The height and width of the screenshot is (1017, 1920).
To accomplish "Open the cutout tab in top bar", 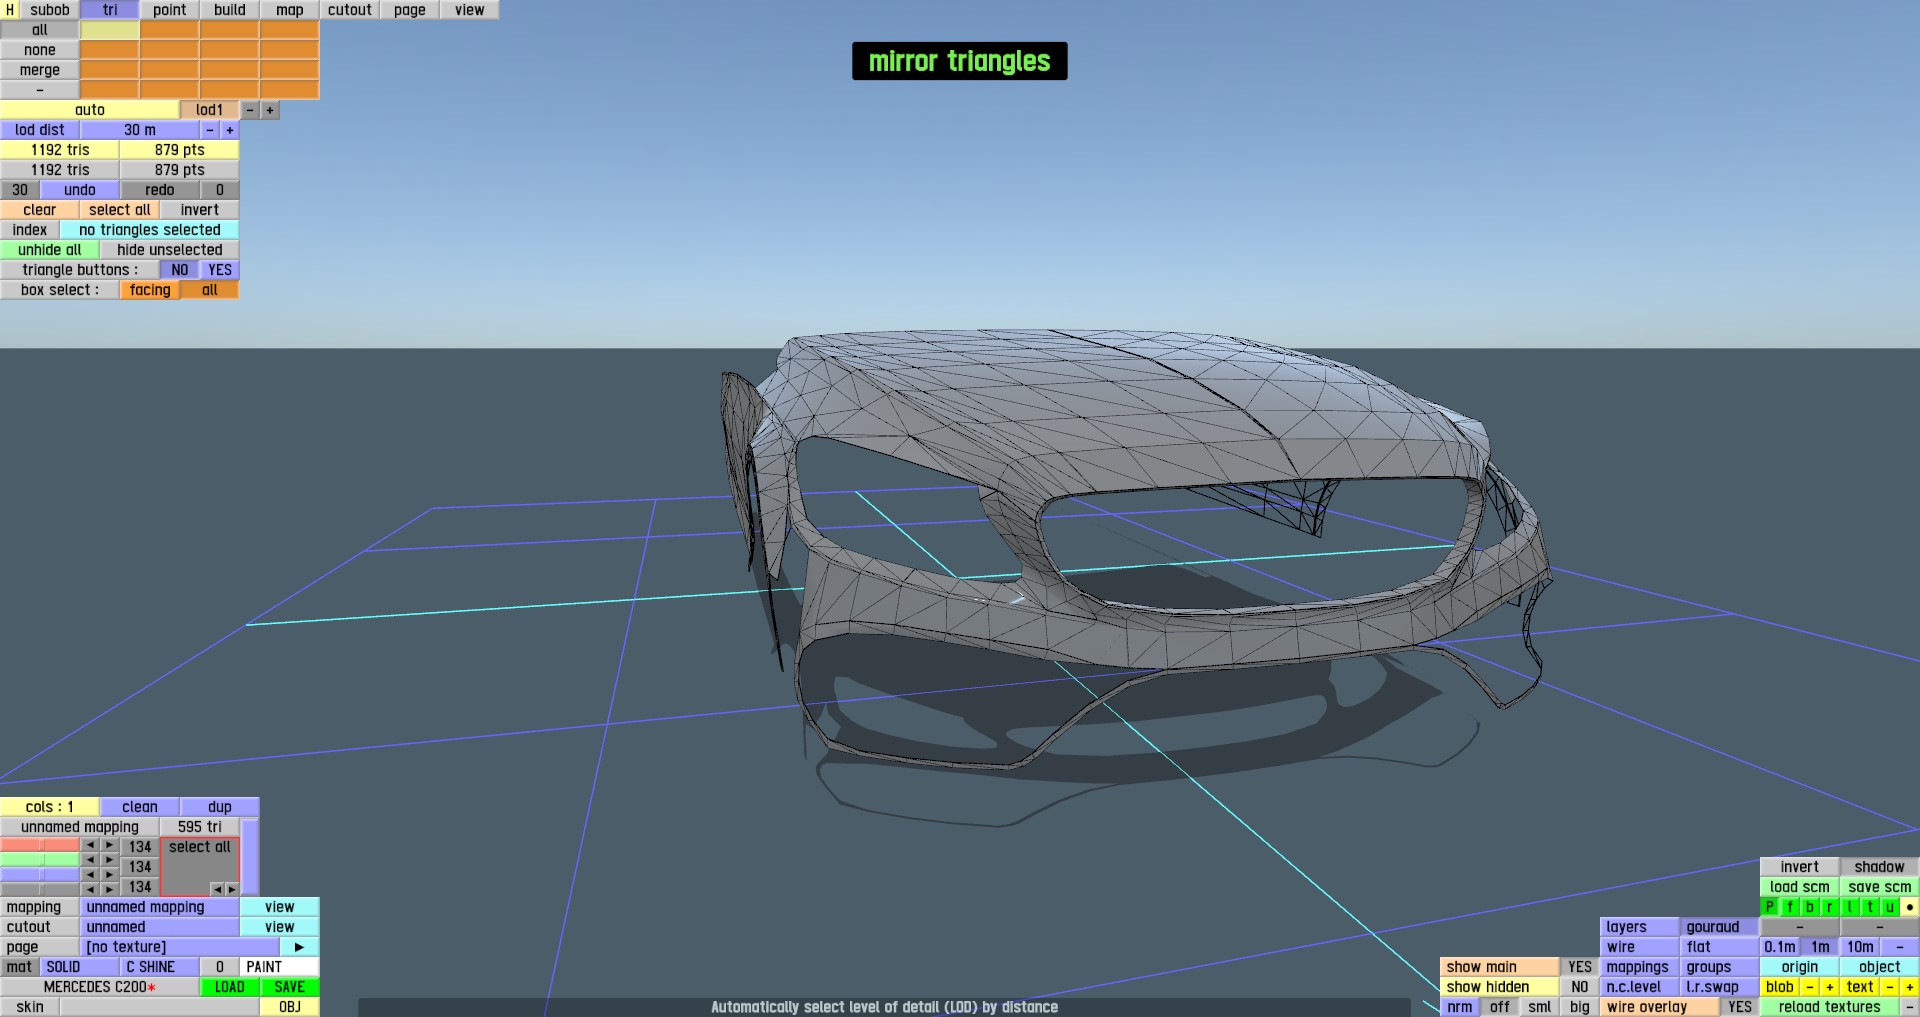I will (350, 10).
